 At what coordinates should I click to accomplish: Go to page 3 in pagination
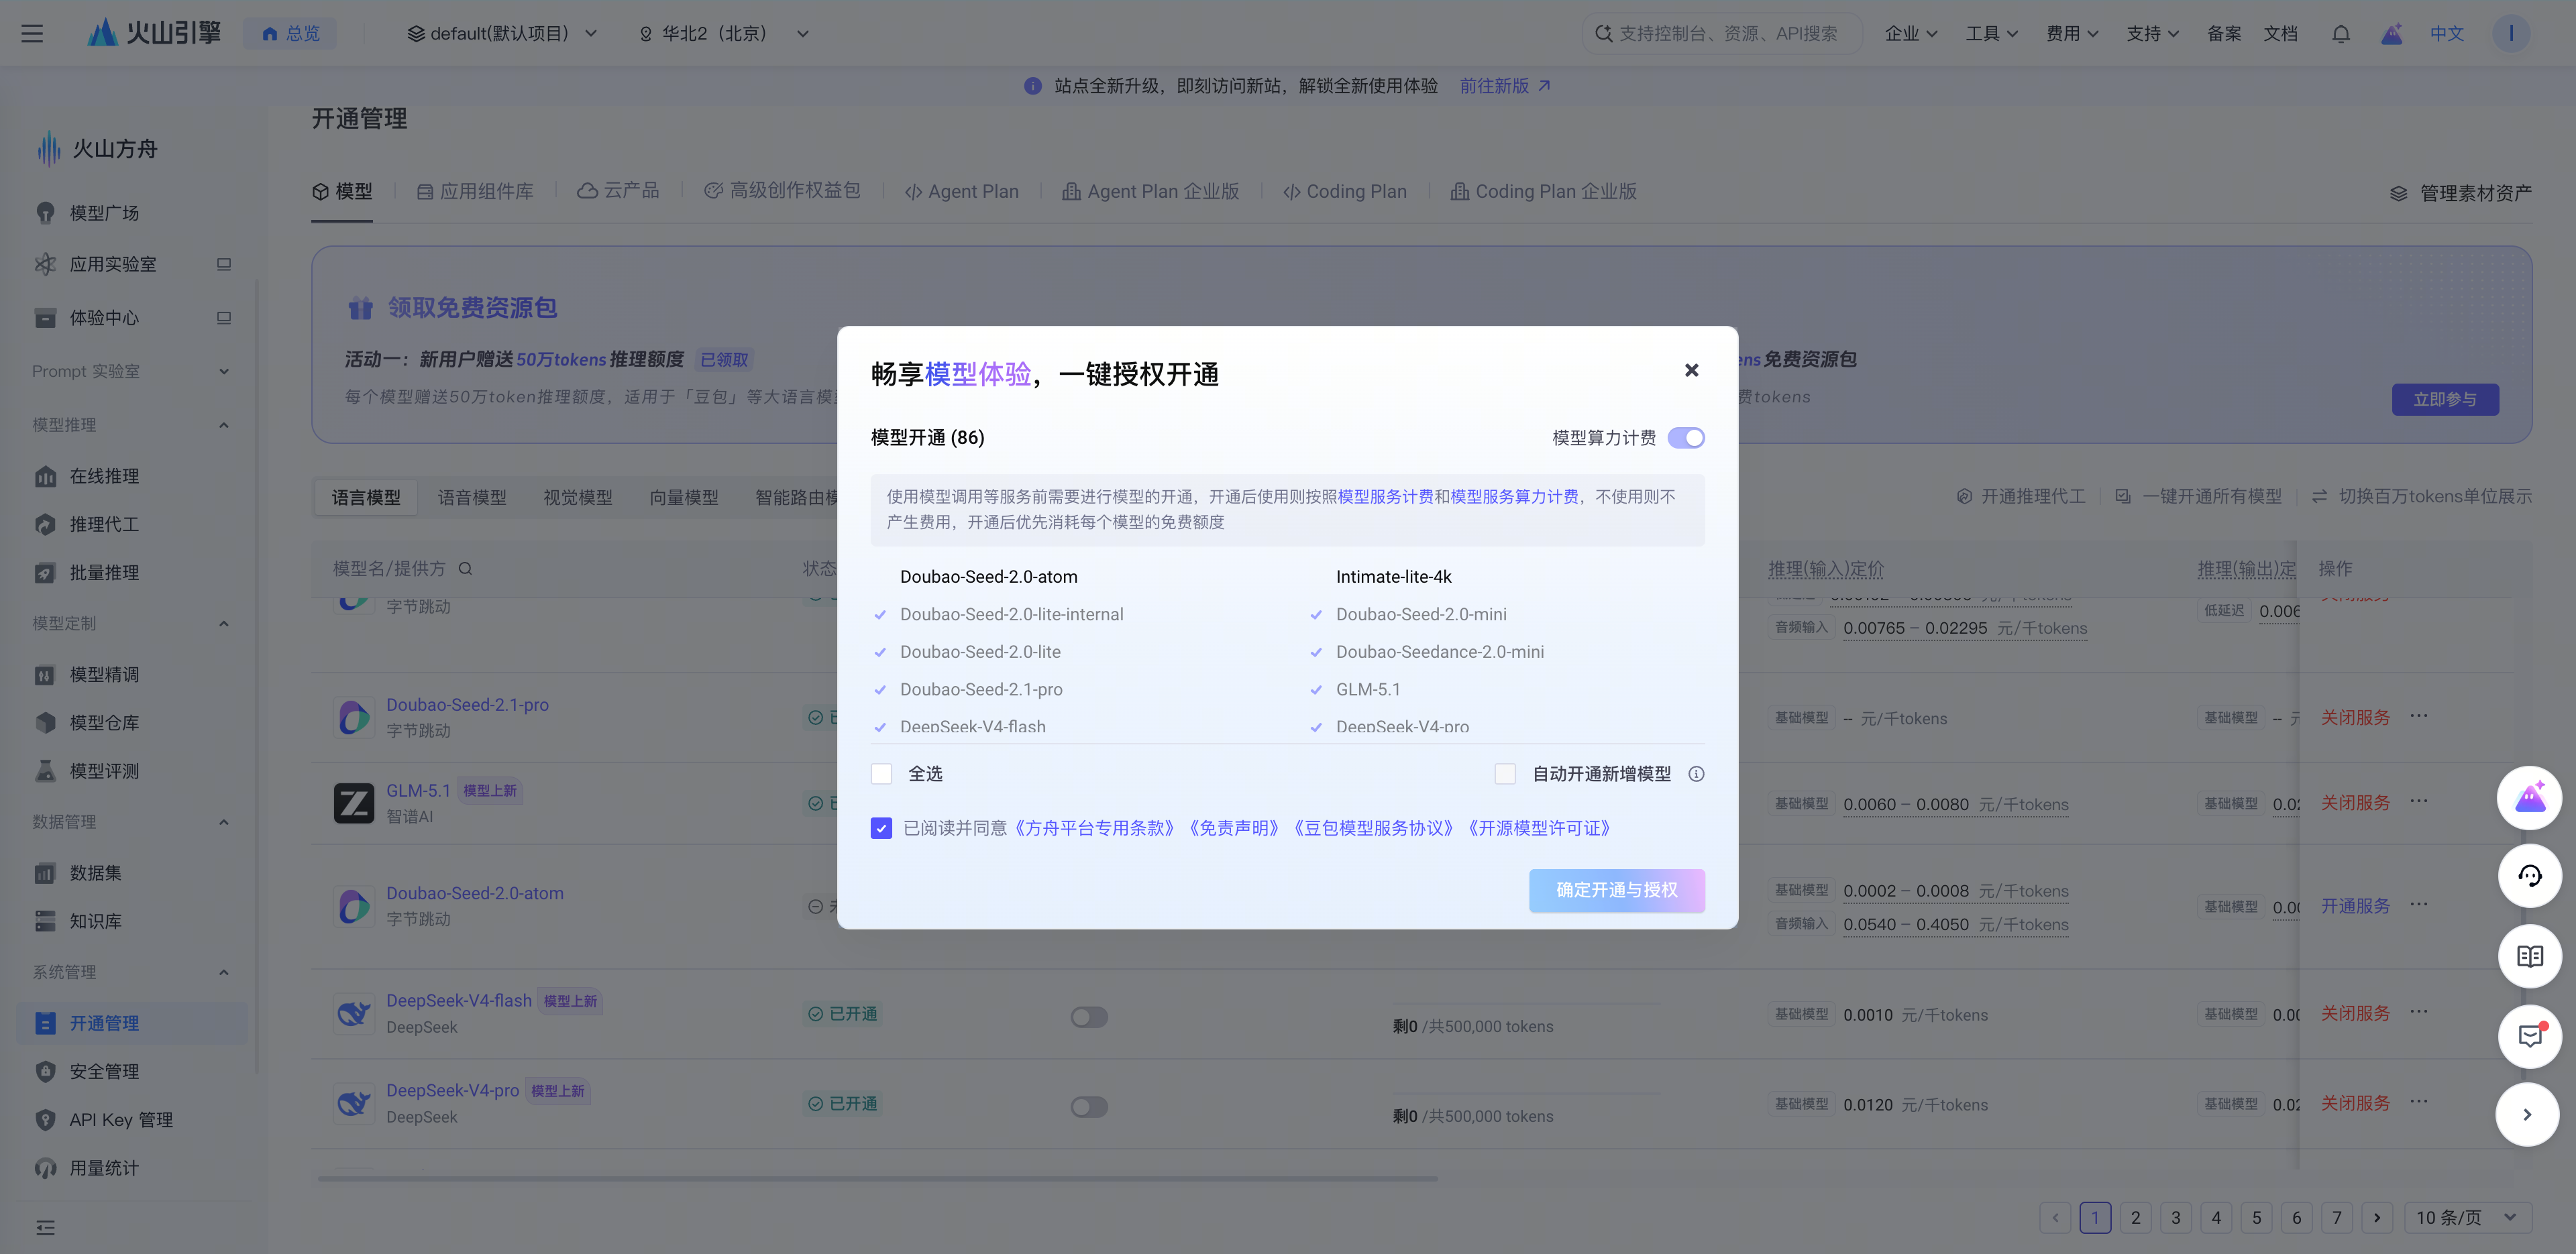(2176, 1217)
